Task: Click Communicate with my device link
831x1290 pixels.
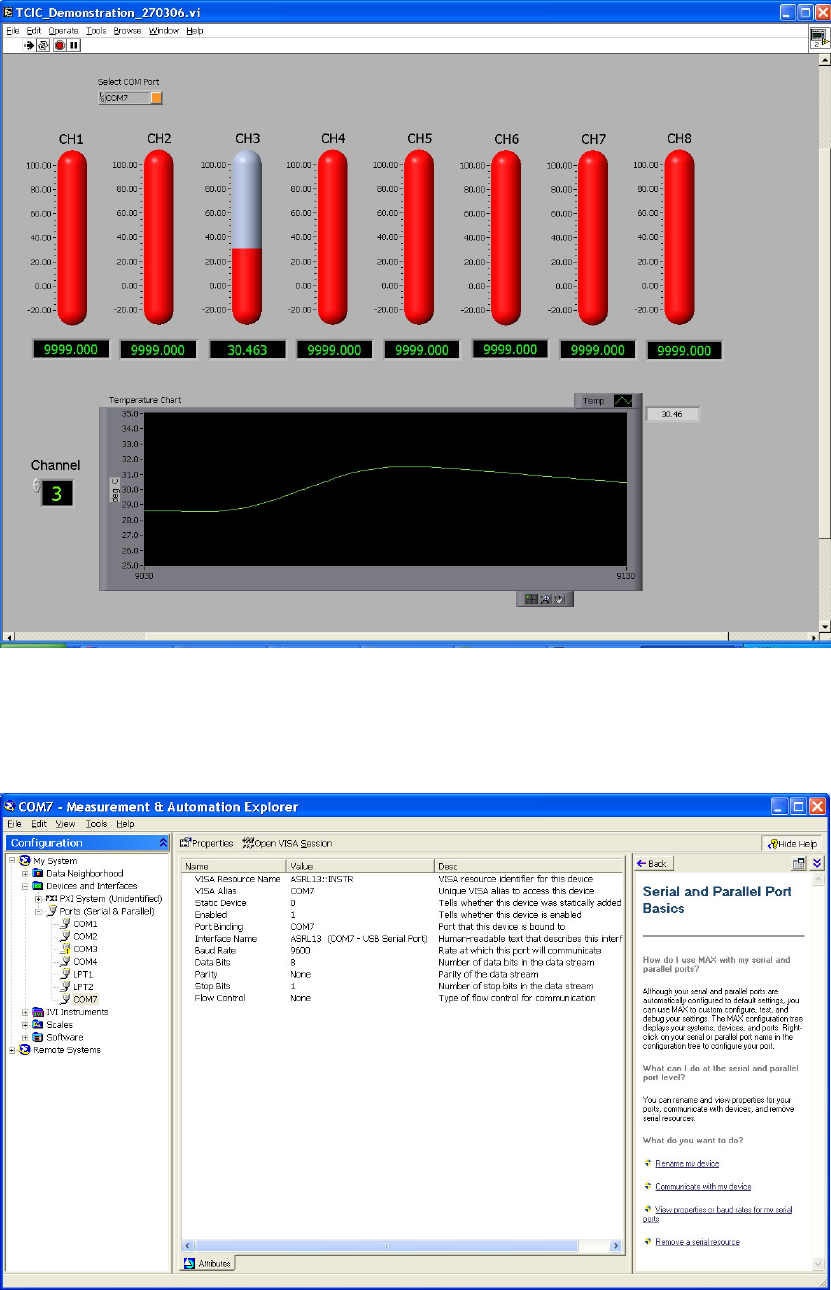Action: tap(703, 1187)
